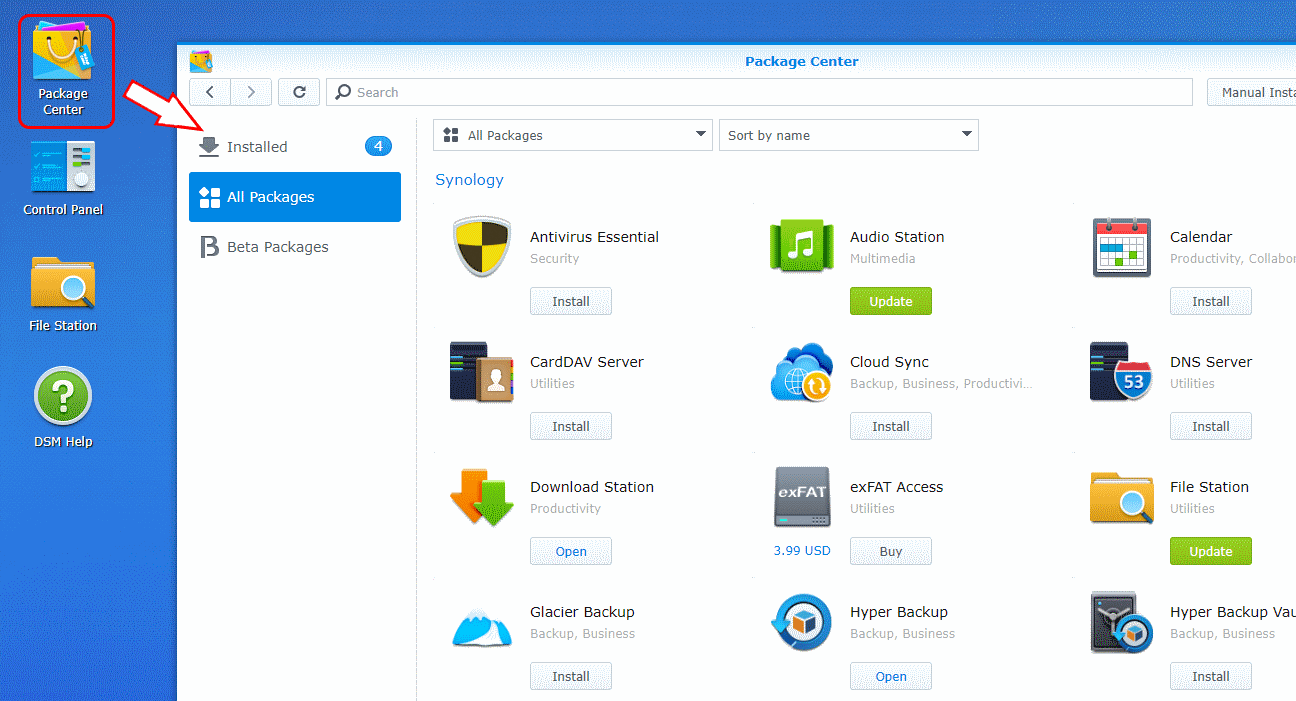Click the Antivirus Essential package name
This screenshot has width=1296, height=701.
594,237
